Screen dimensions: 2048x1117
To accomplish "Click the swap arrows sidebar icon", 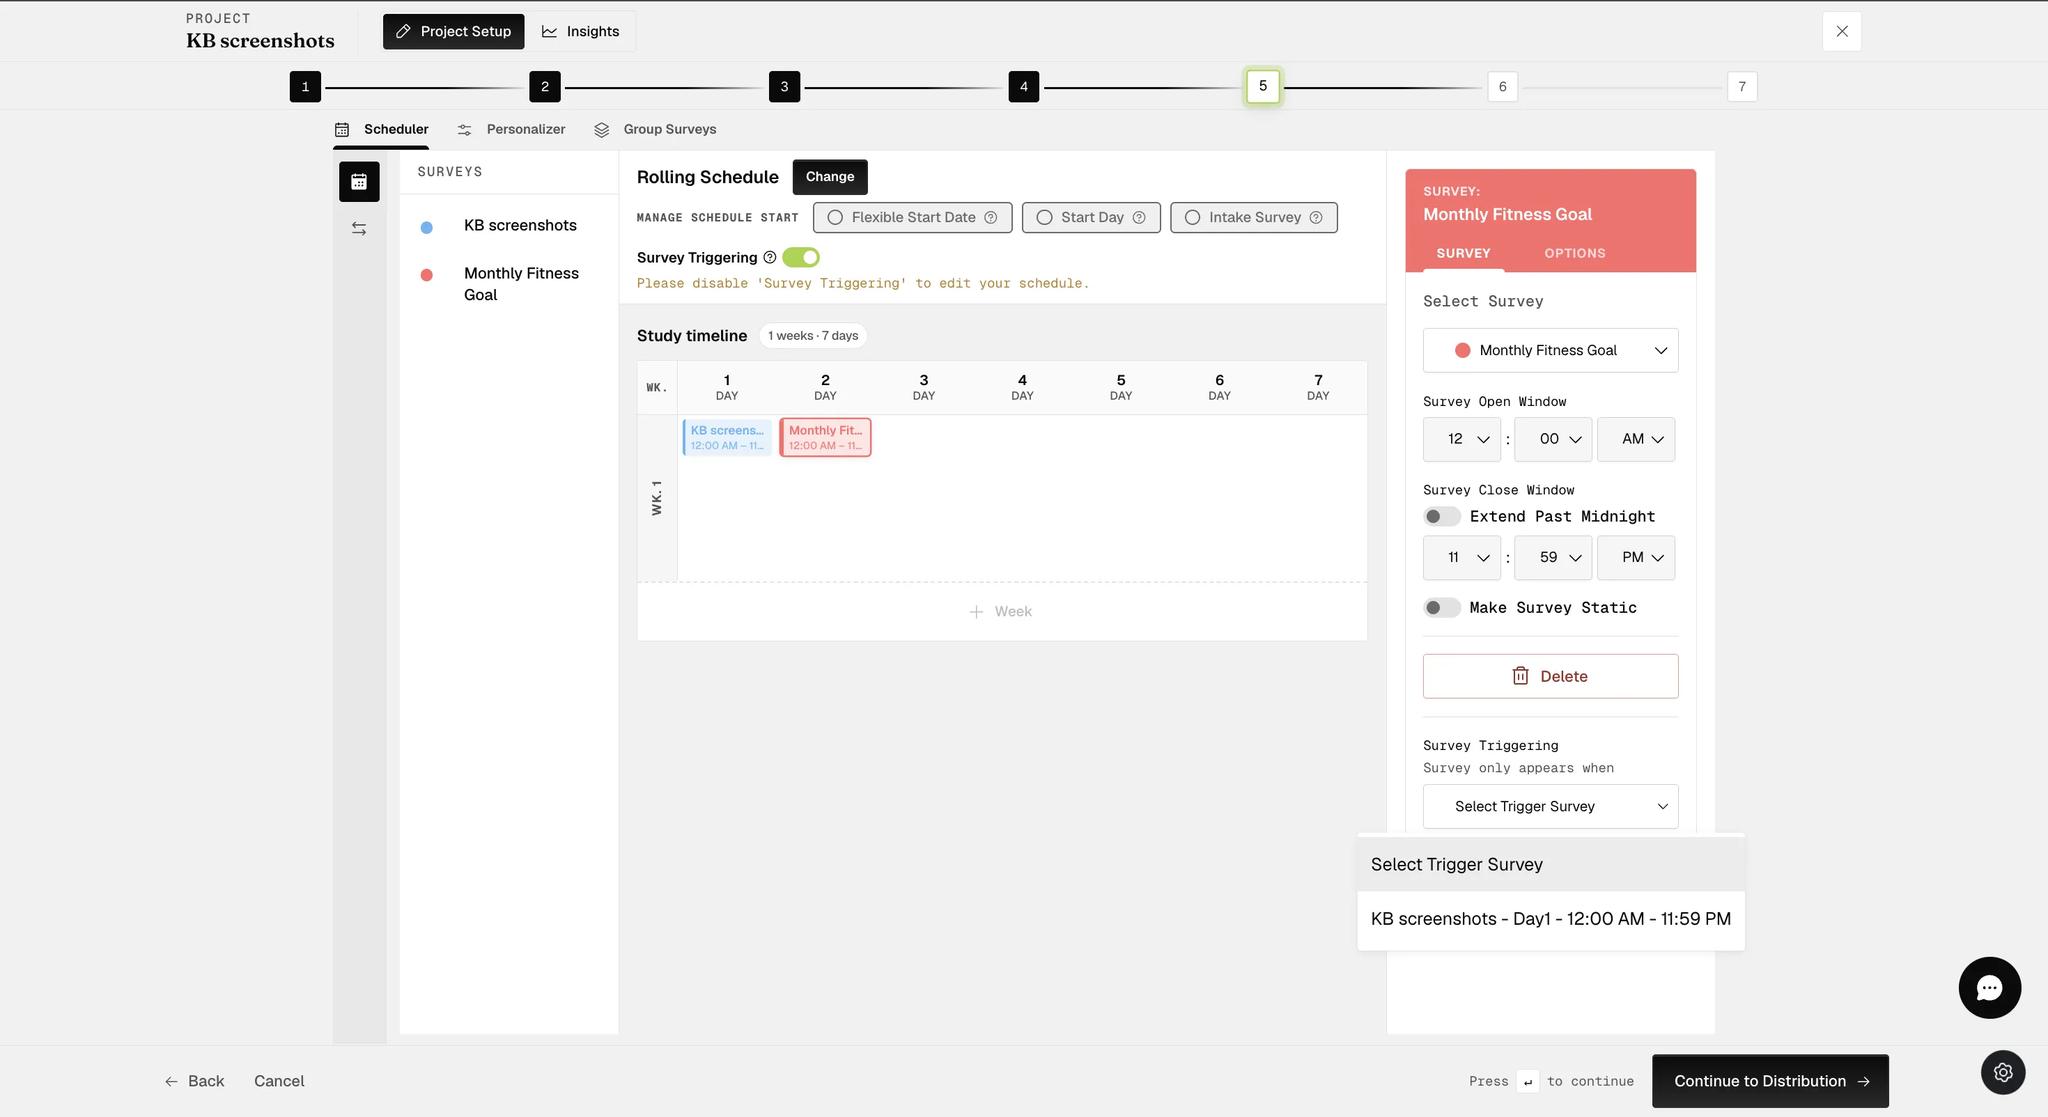I will tap(359, 229).
